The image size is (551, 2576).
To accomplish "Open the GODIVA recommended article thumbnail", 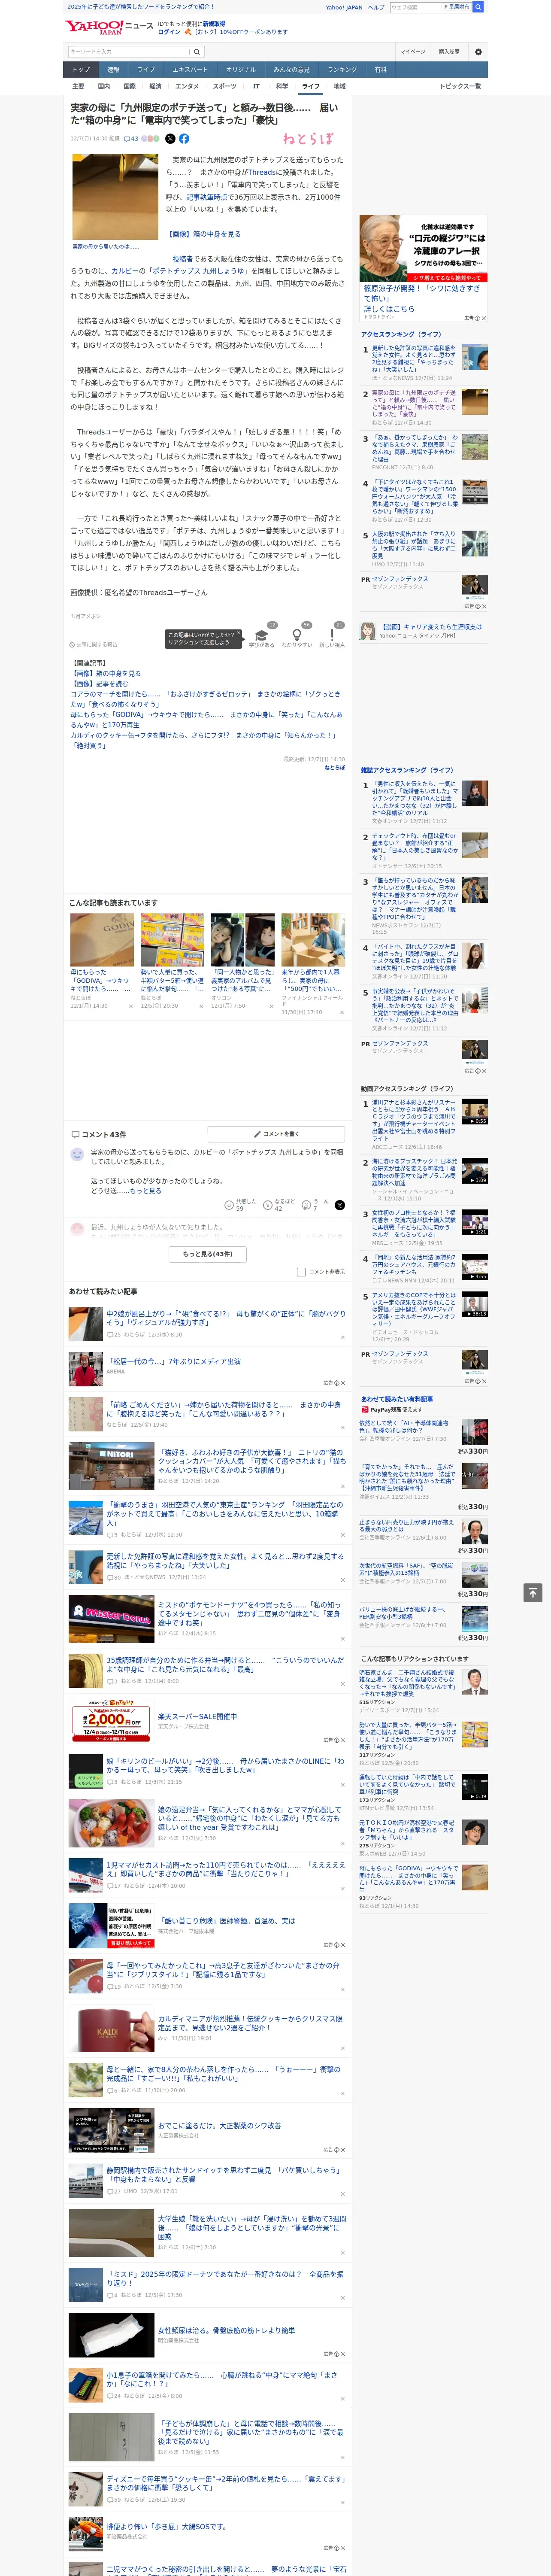I will (x=102, y=939).
